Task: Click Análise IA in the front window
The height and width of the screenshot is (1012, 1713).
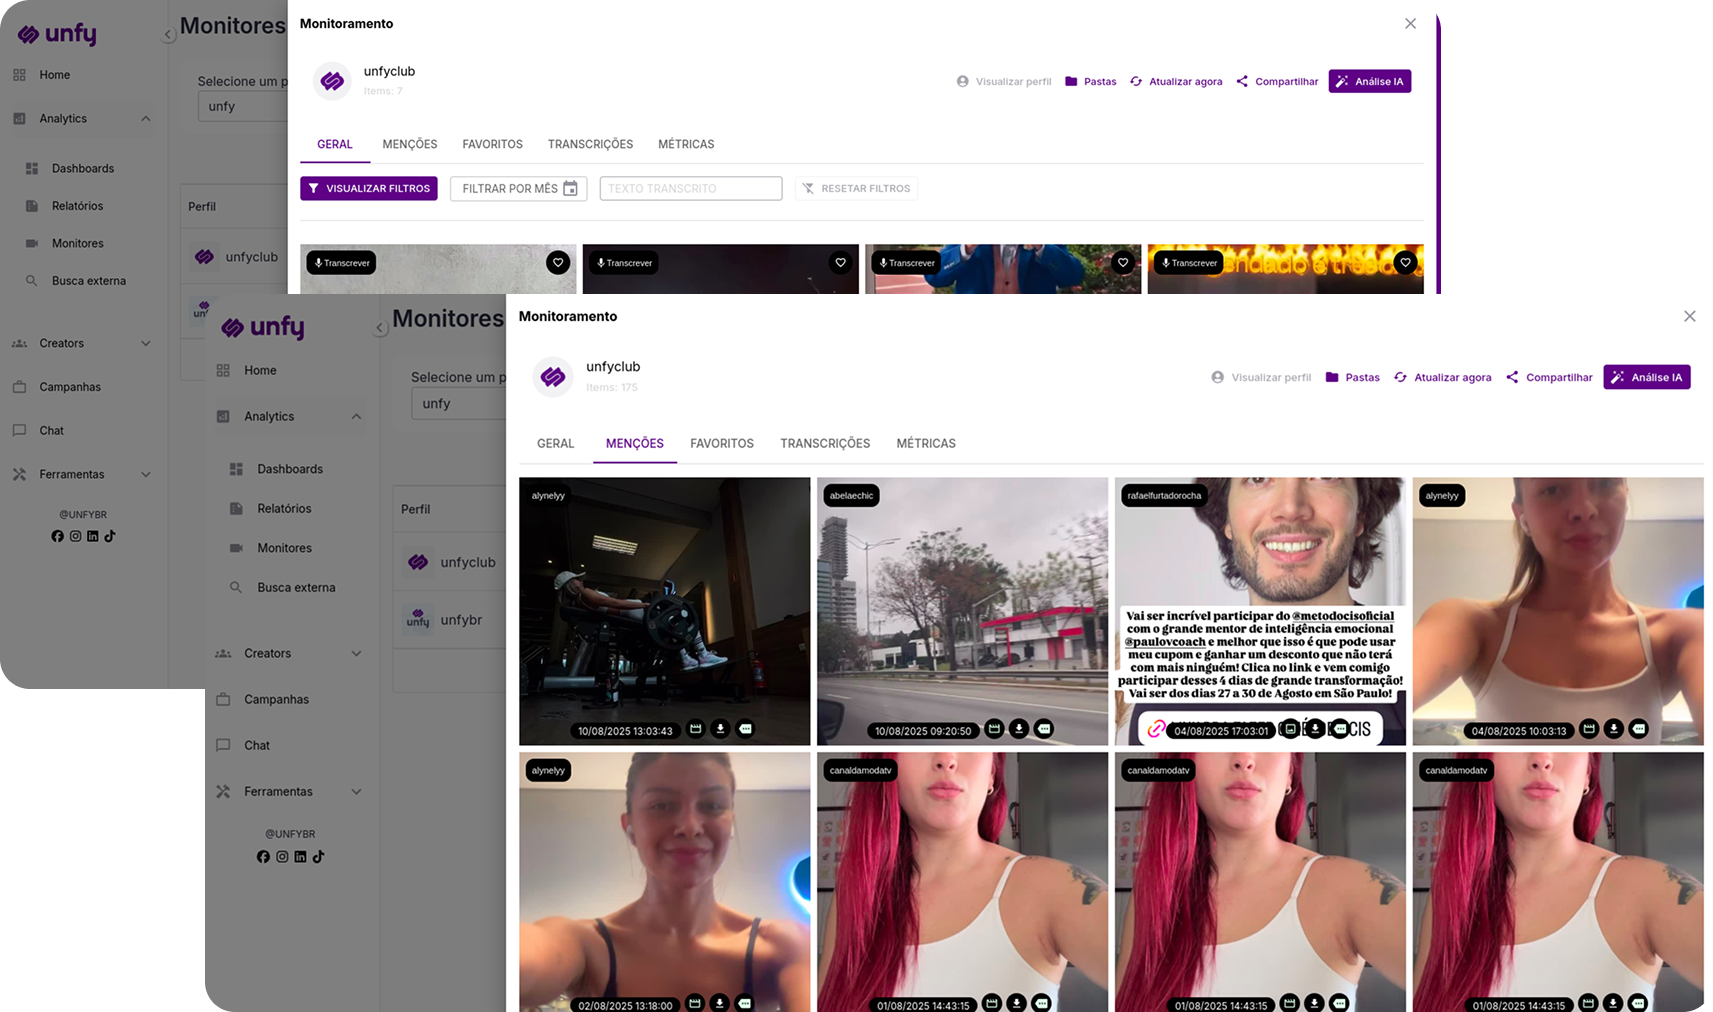Action: (x=1647, y=377)
